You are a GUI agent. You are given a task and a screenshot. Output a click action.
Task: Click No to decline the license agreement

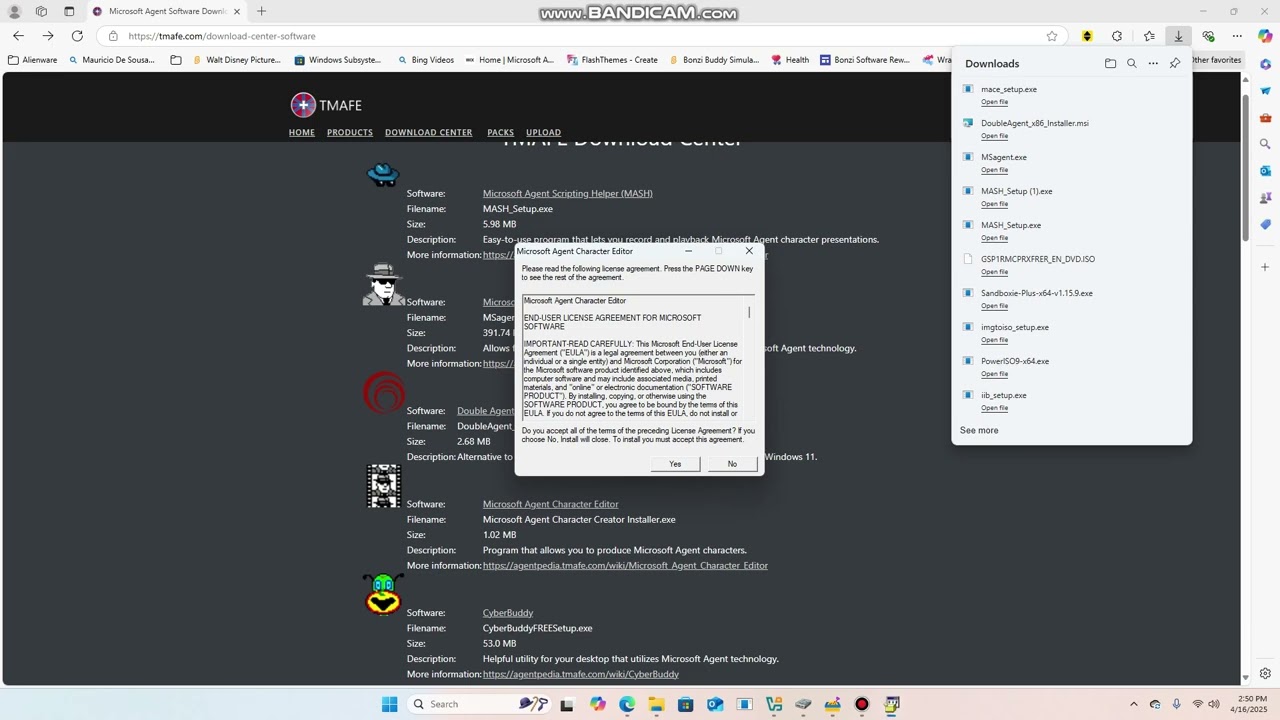coord(732,464)
